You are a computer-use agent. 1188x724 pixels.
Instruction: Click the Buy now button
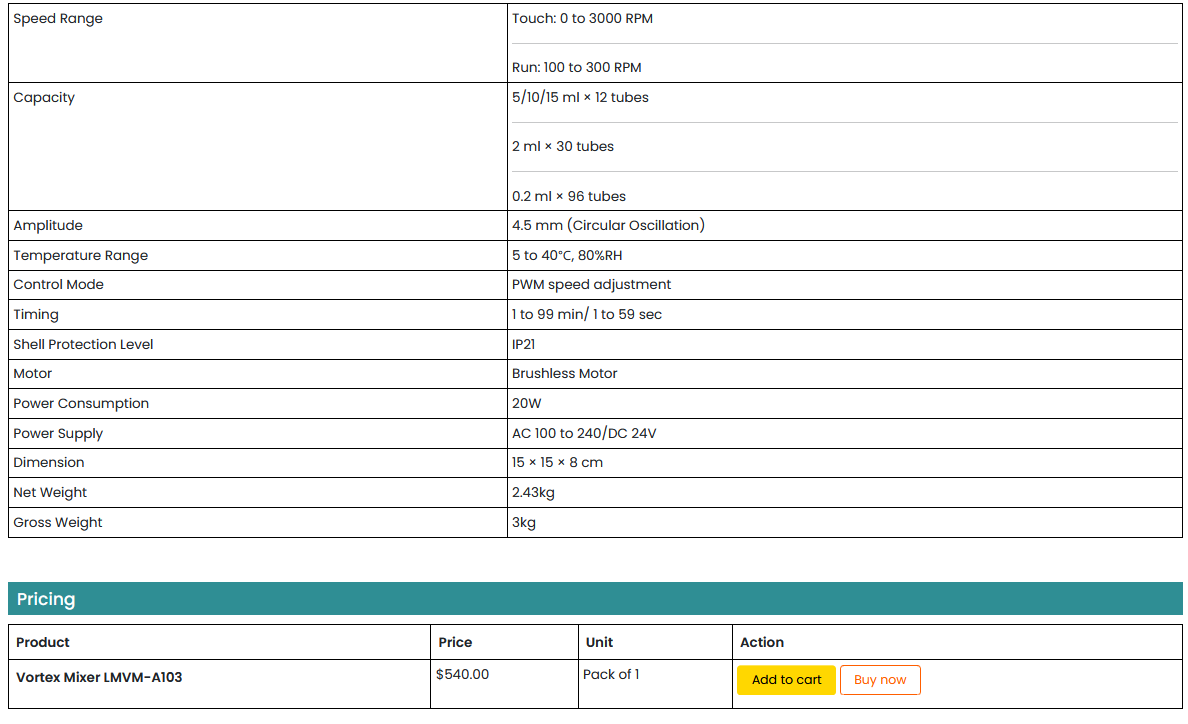pos(880,680)
